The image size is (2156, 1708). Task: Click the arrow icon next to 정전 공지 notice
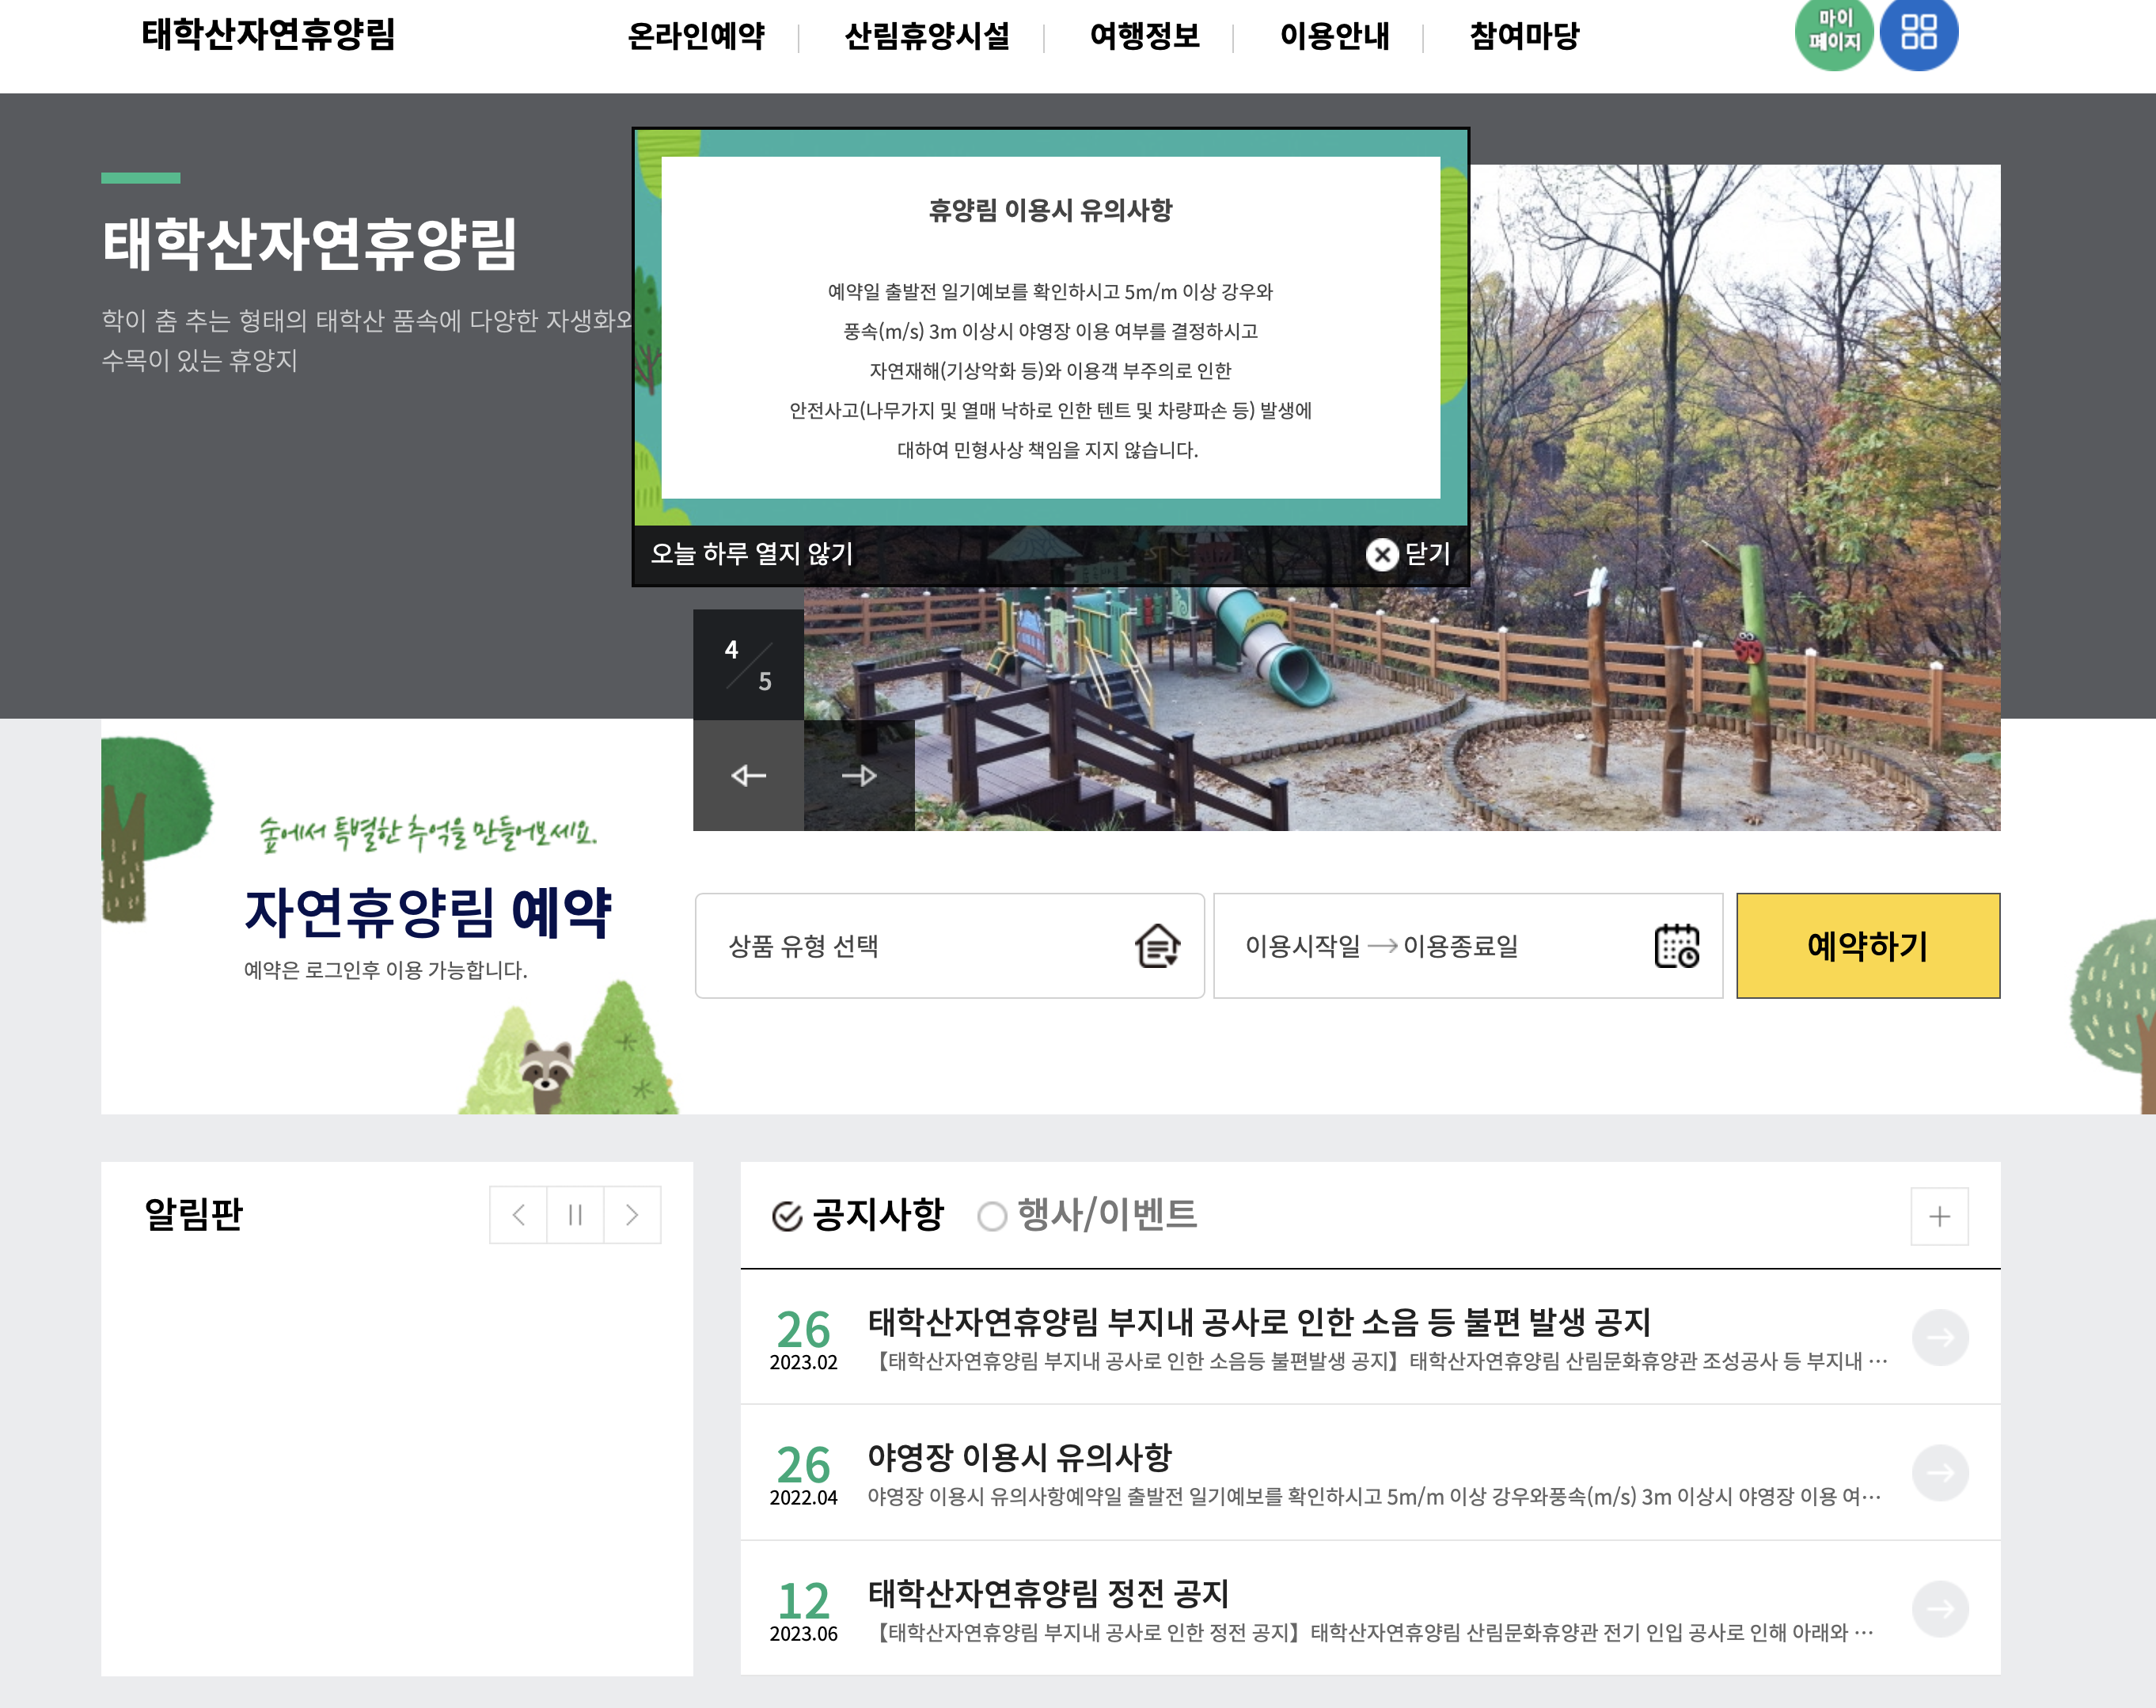[x=1940, y=1608]
